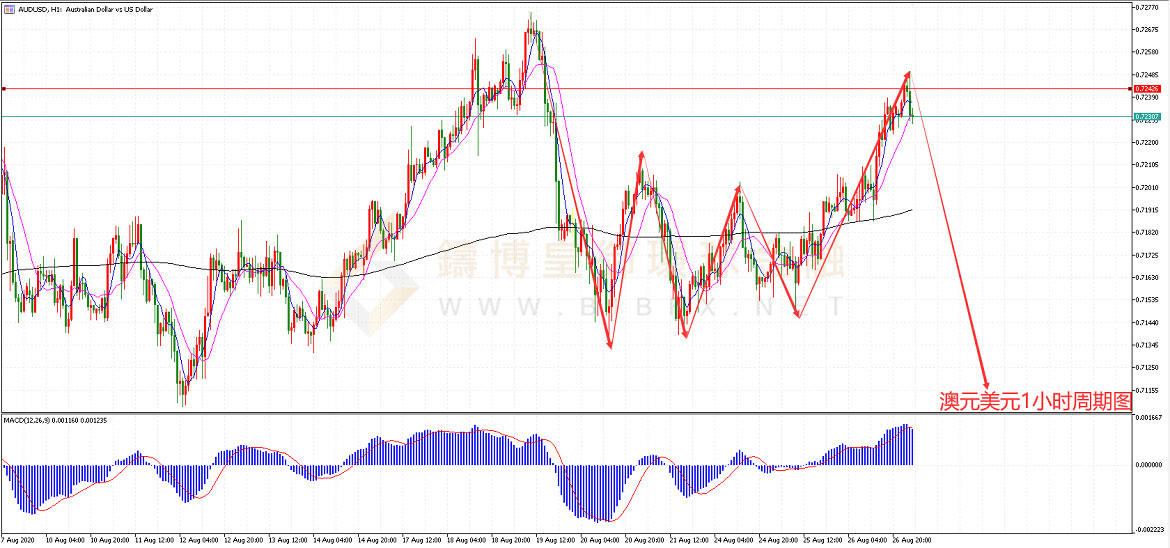Select the green horizontal bid price line

pyautogui.click(x=500, y=117)
